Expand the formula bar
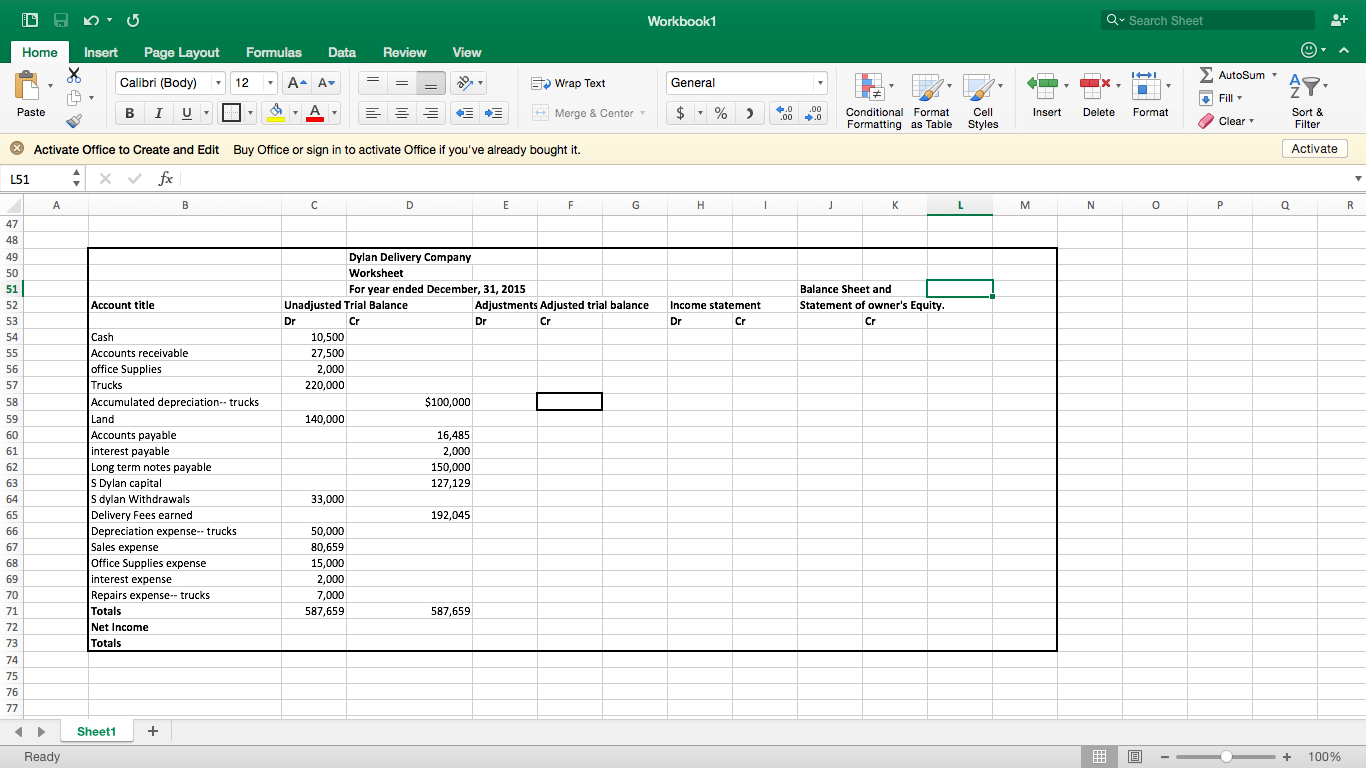The image size is (1366, 768). click(x=1357, y=179)
